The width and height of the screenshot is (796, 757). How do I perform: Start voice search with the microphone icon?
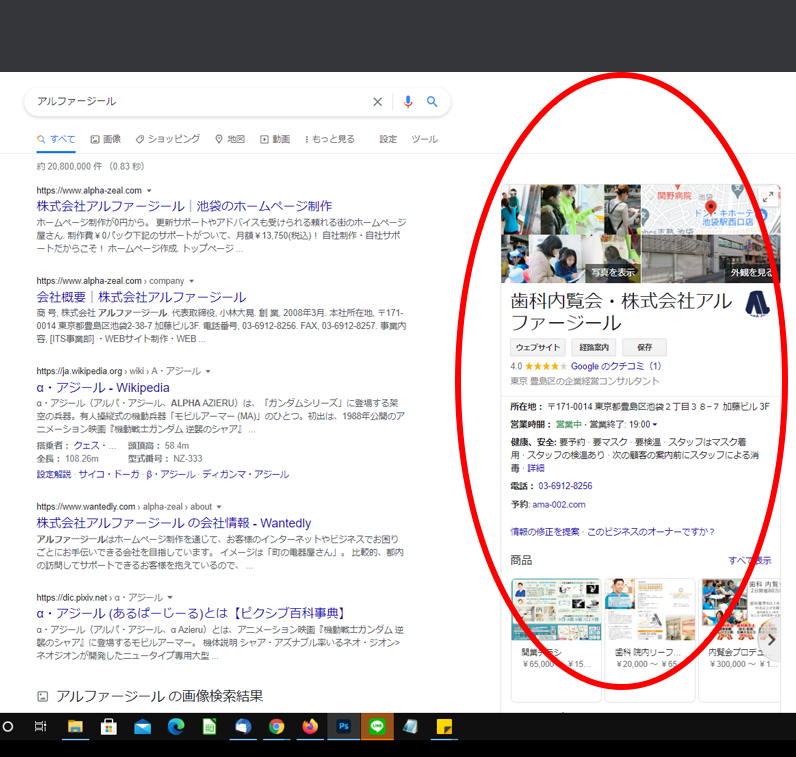tap(408, 102)
